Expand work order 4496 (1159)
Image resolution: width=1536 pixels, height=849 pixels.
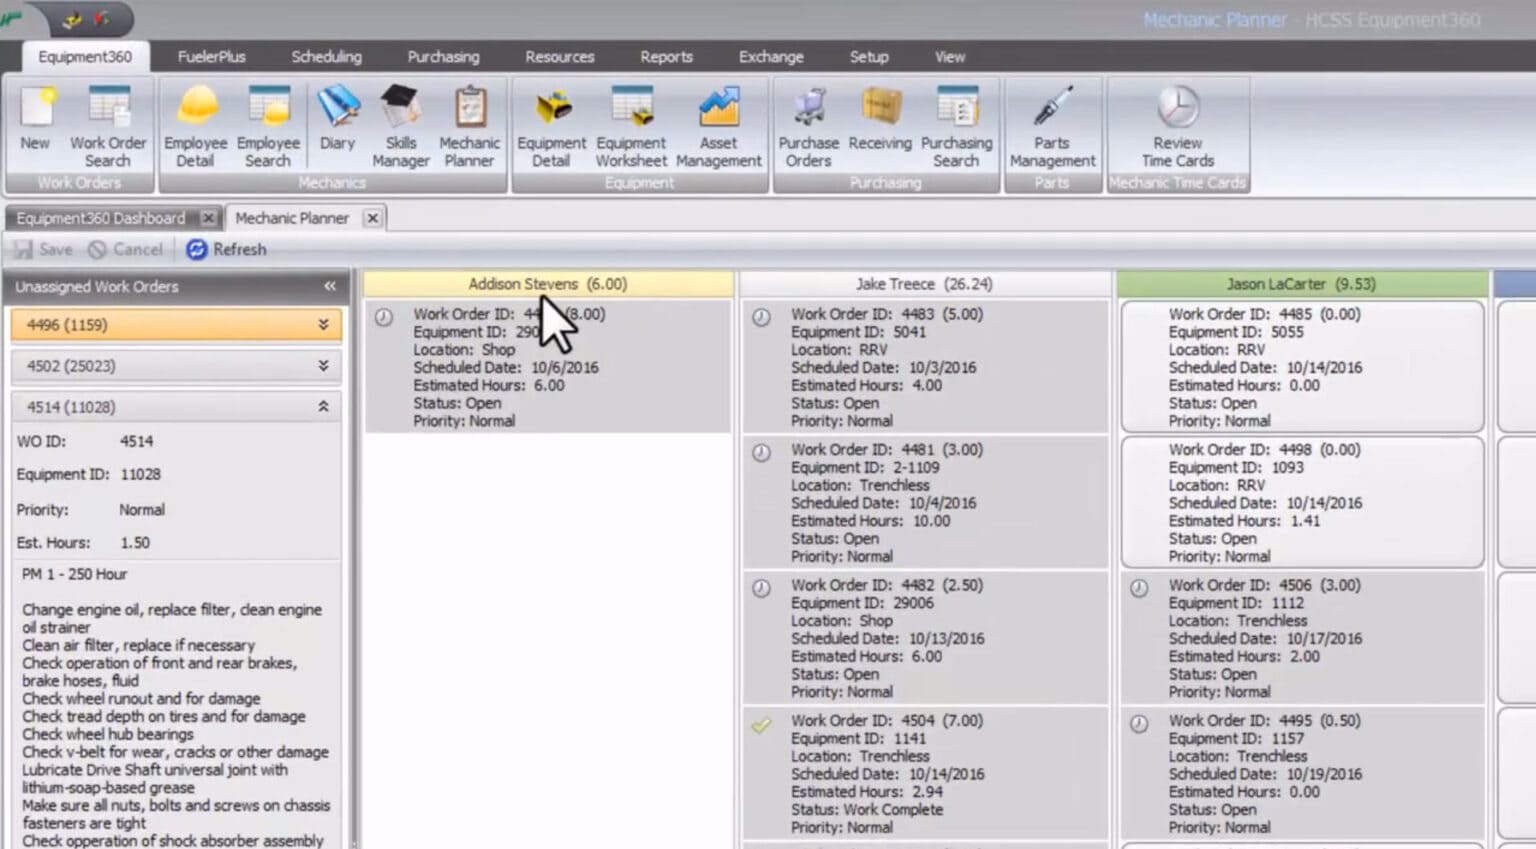[322, 324]
